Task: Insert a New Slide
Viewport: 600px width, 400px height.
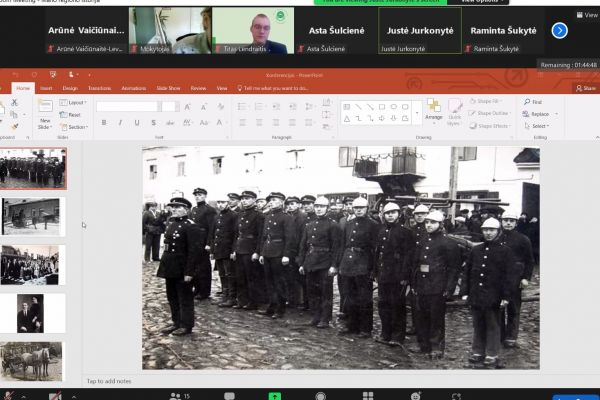Action: tap(45, 114)
